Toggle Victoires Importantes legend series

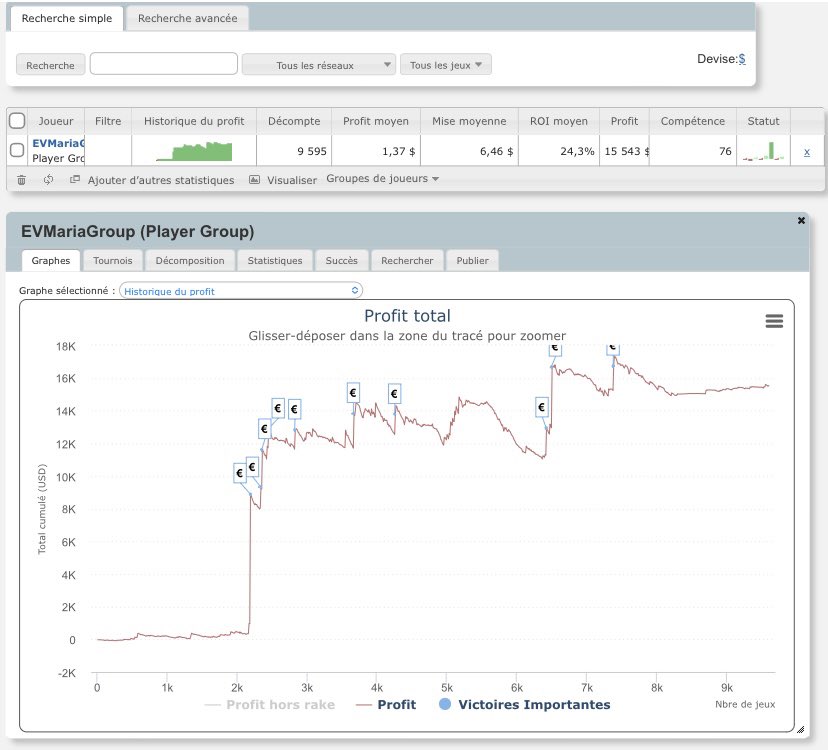tap(524, 705)
